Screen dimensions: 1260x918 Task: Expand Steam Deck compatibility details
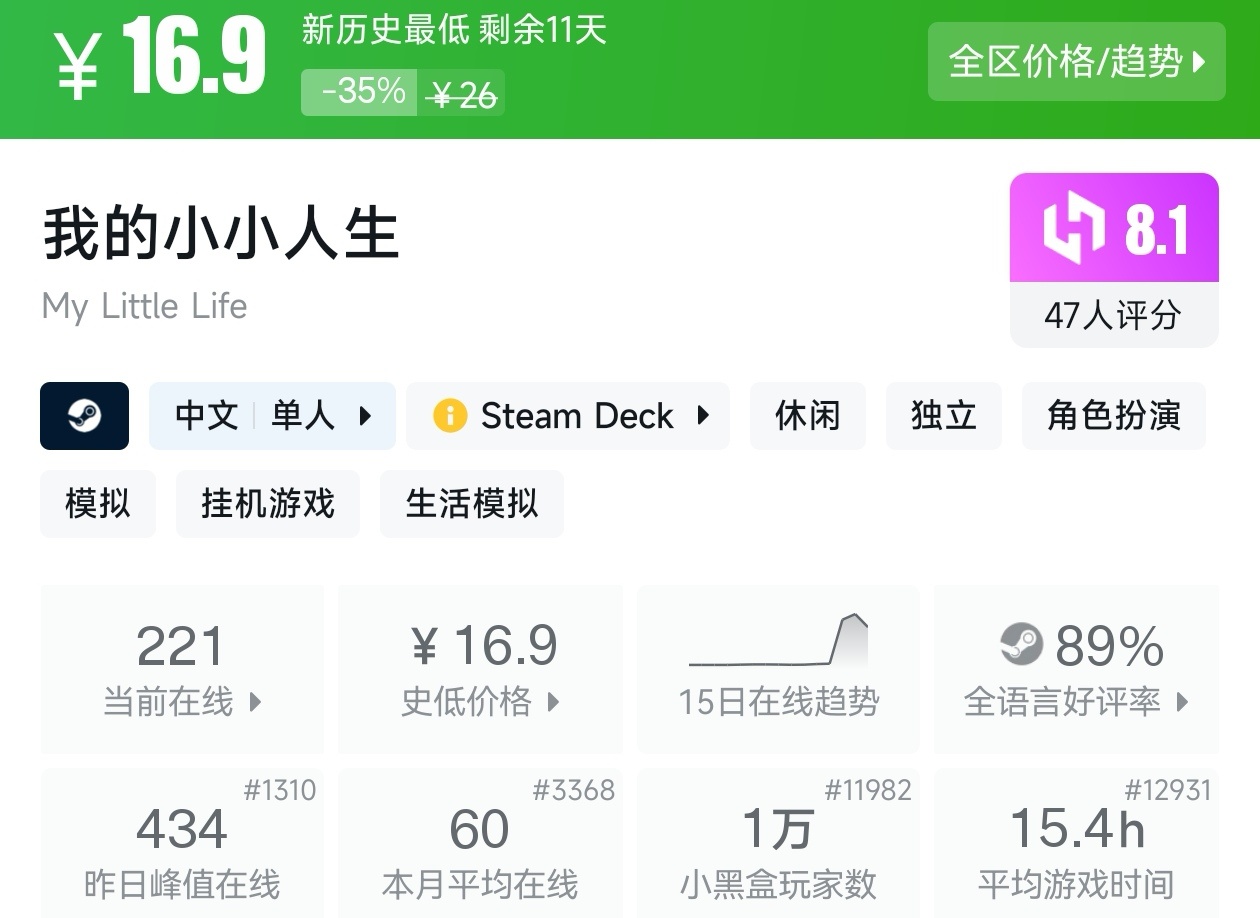pos(568,416)
